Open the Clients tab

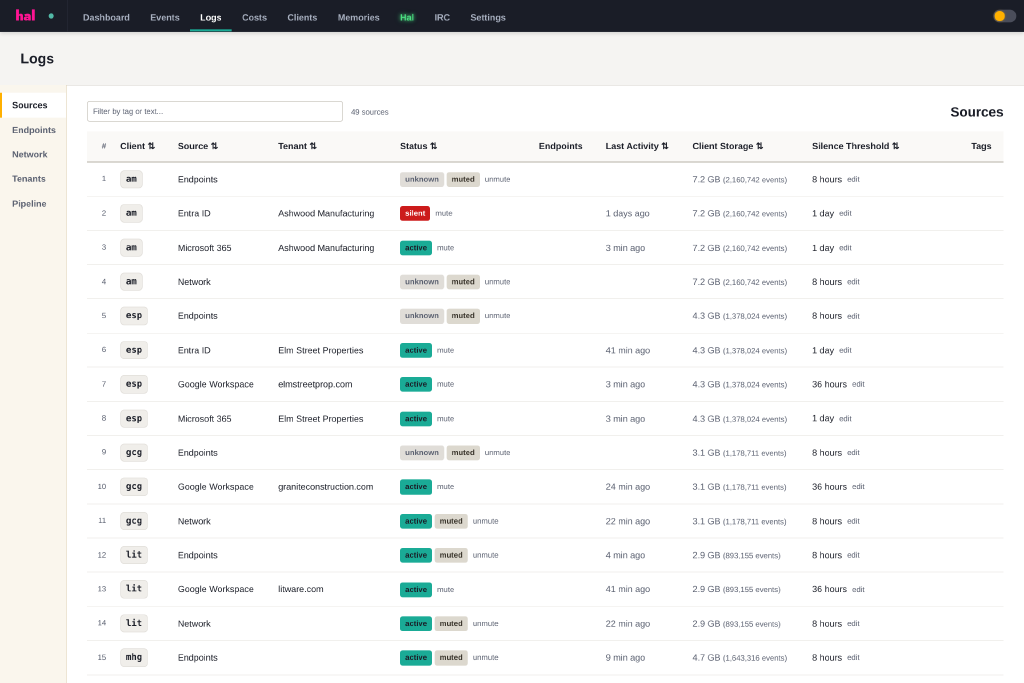point(302,18)
